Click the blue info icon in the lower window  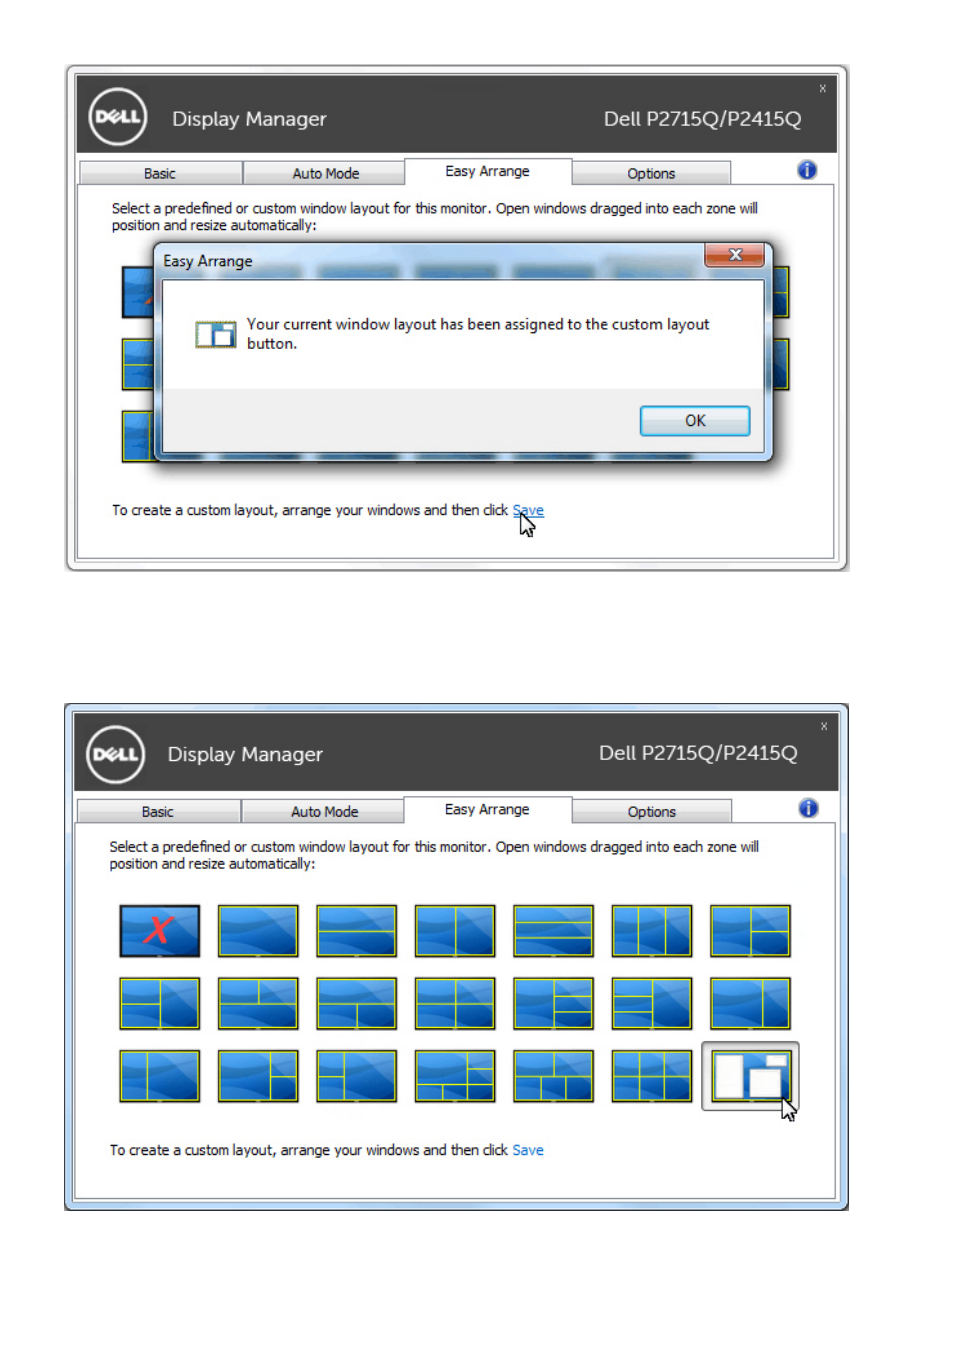pyautogui.click(x=808, y=808)
